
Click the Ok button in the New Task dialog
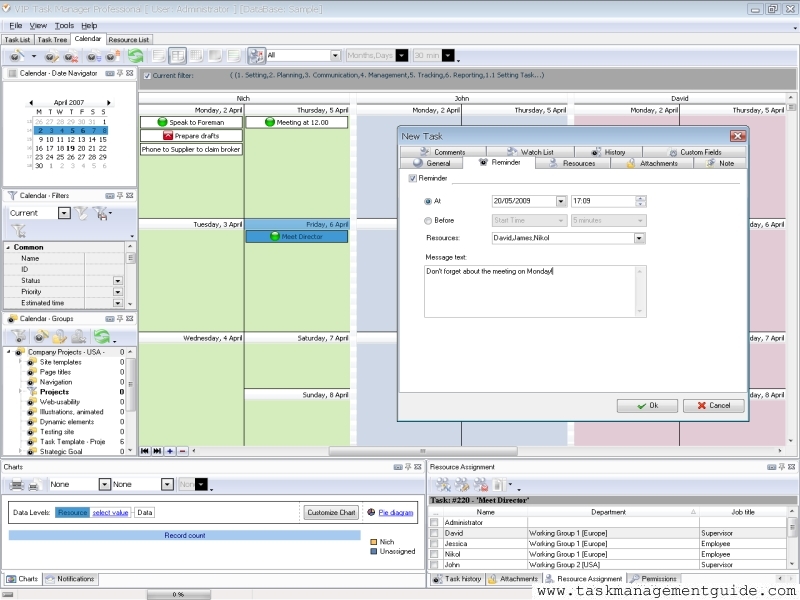coord(647,406)
